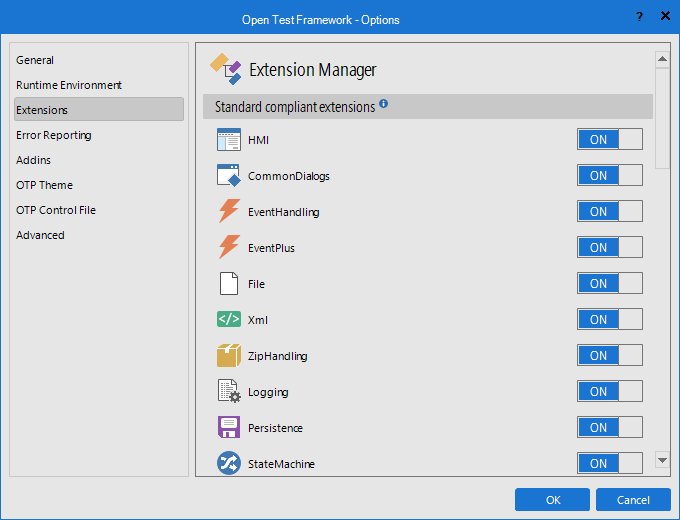Image resolution: width=680 pixels, height=520 pixels.
Task: Click the File extension page icon
Action: pyautogui.click(x=229, y=284)
